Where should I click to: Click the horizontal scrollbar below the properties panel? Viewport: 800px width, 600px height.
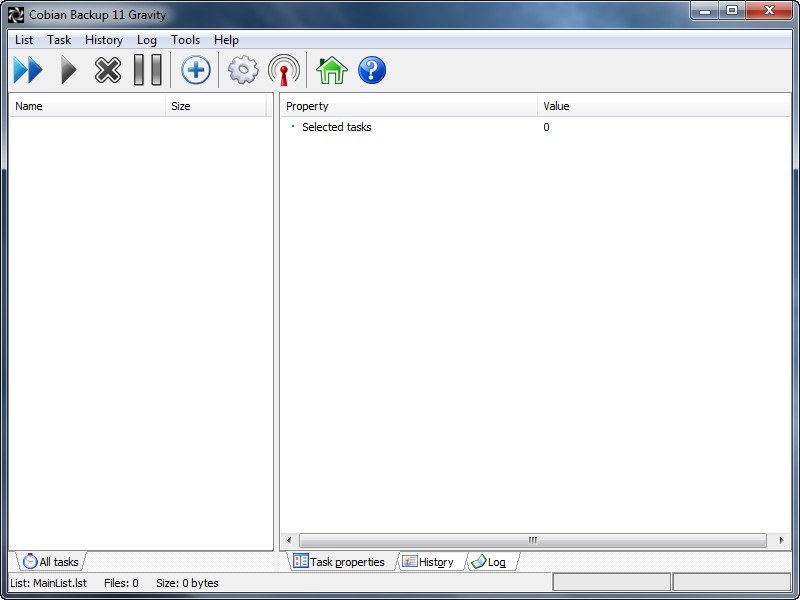pos(533,538)
